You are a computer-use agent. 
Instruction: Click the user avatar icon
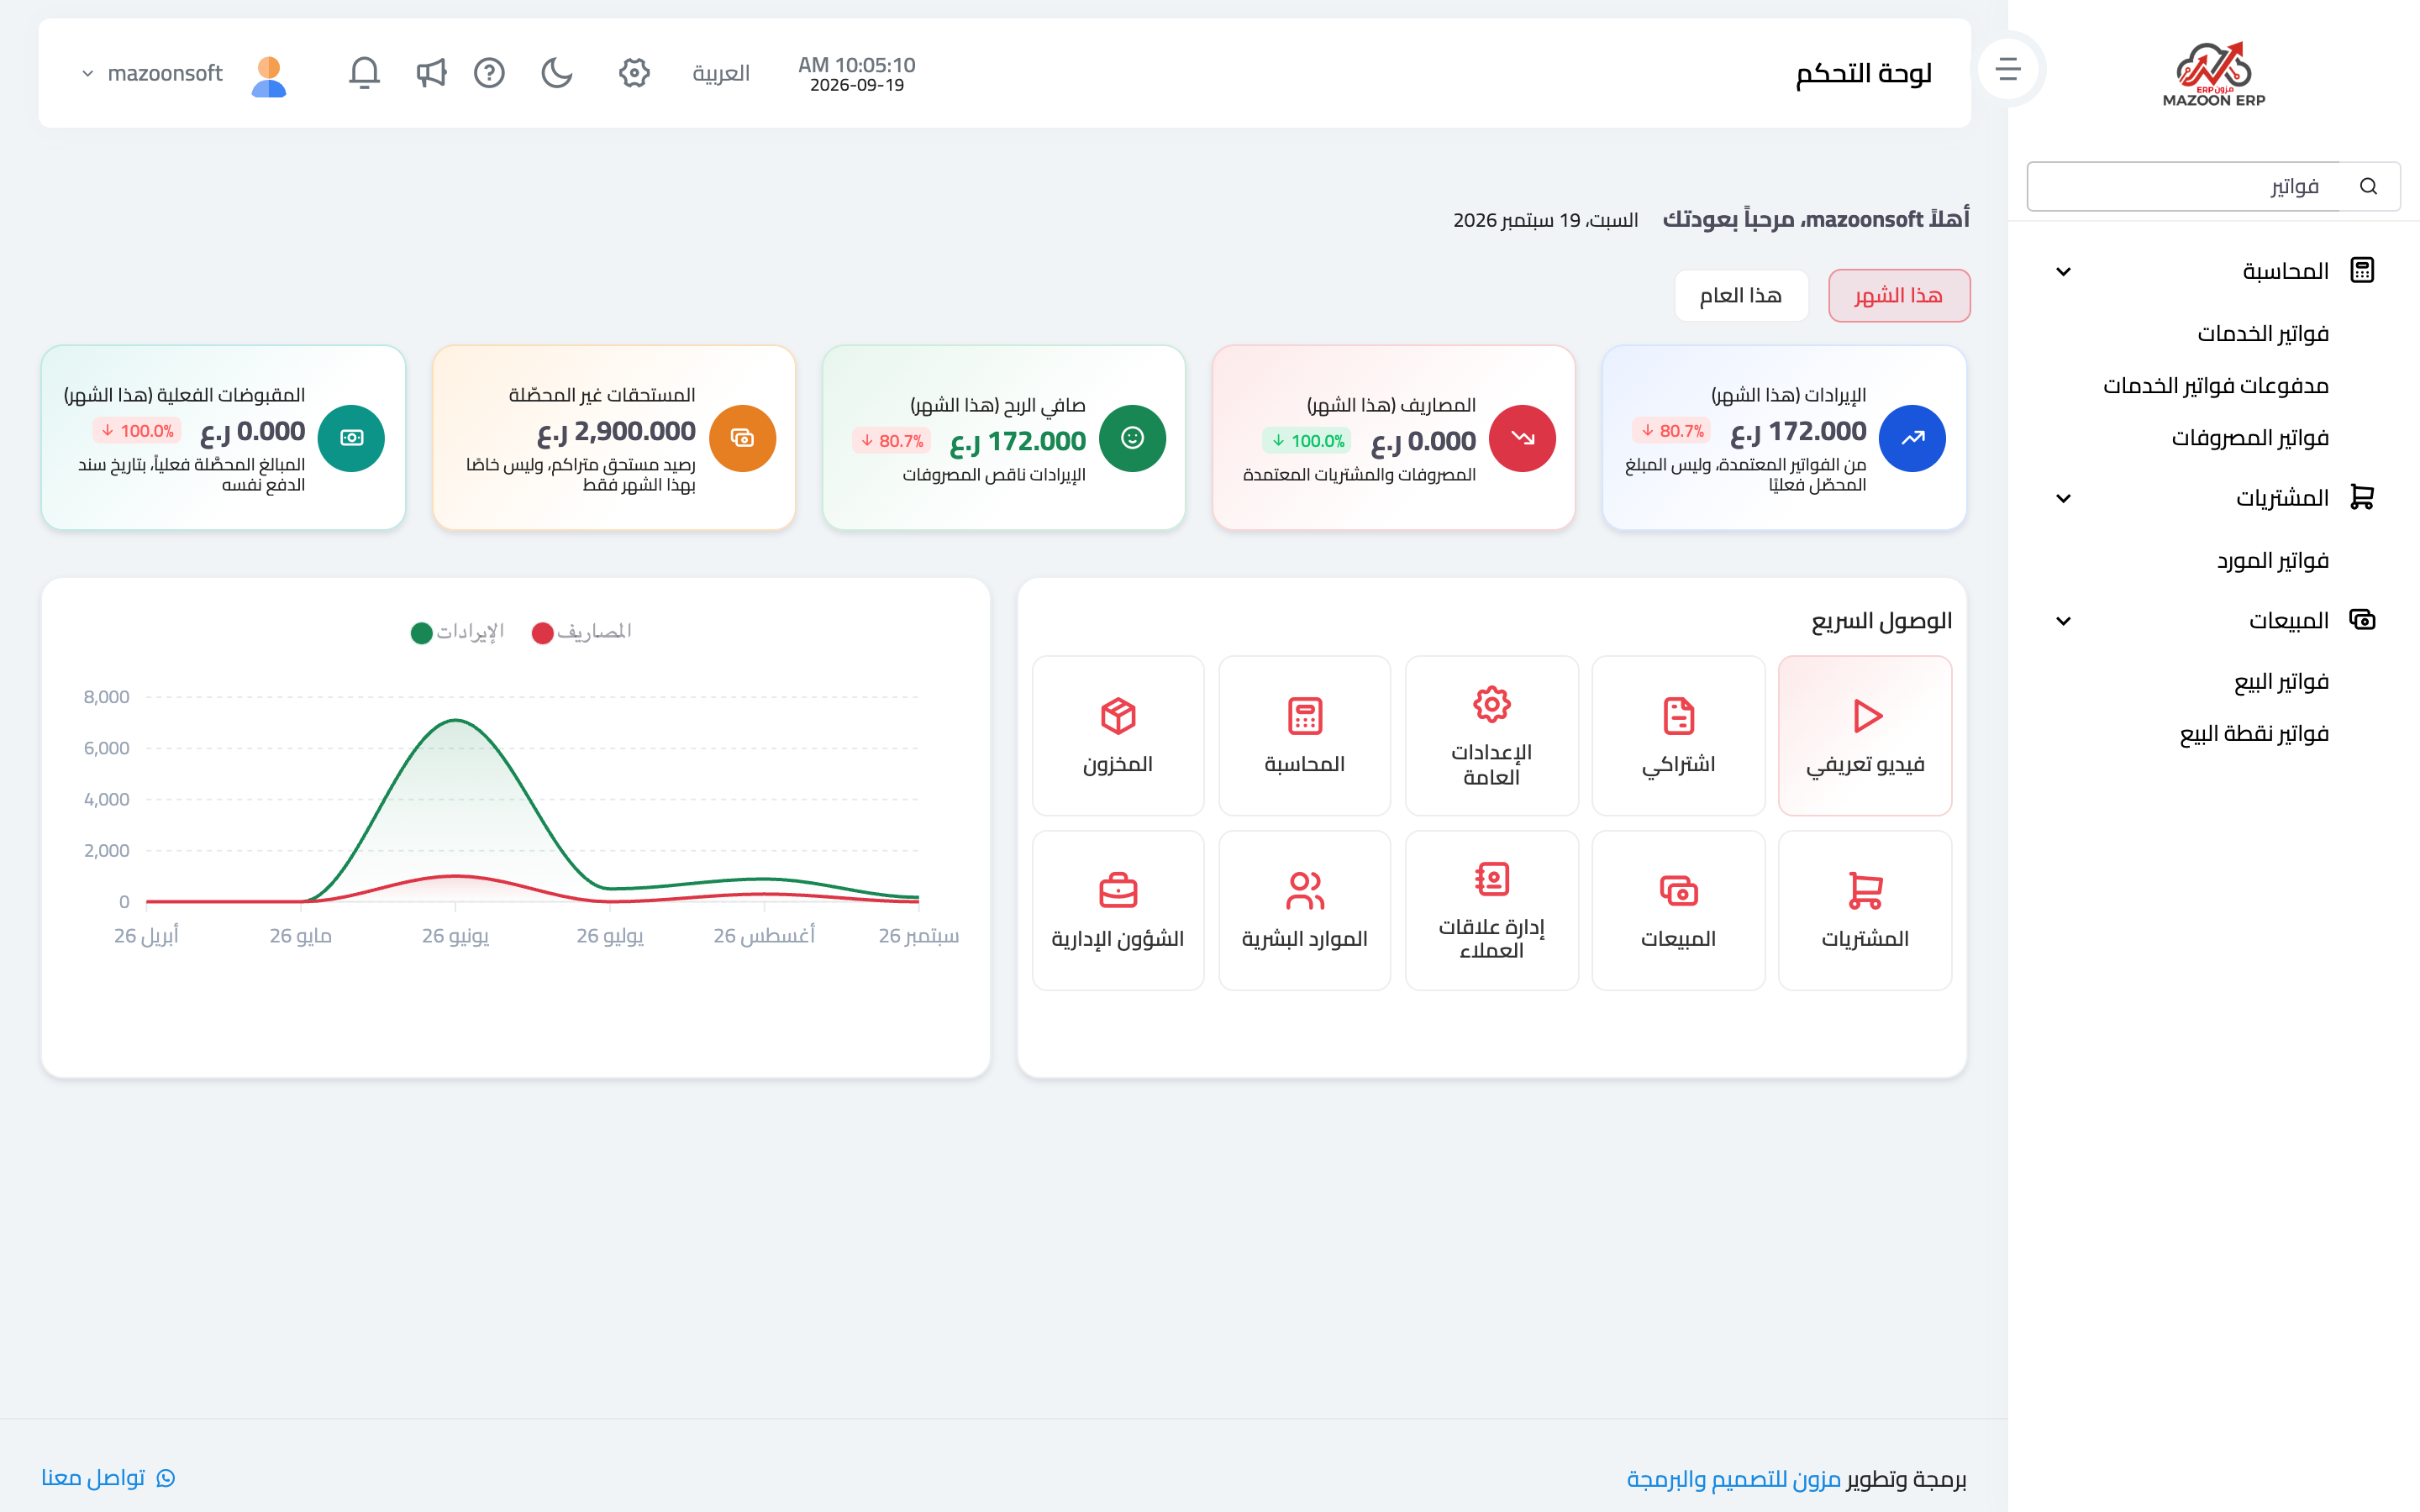pyautogui.click(x=268, y=75)
